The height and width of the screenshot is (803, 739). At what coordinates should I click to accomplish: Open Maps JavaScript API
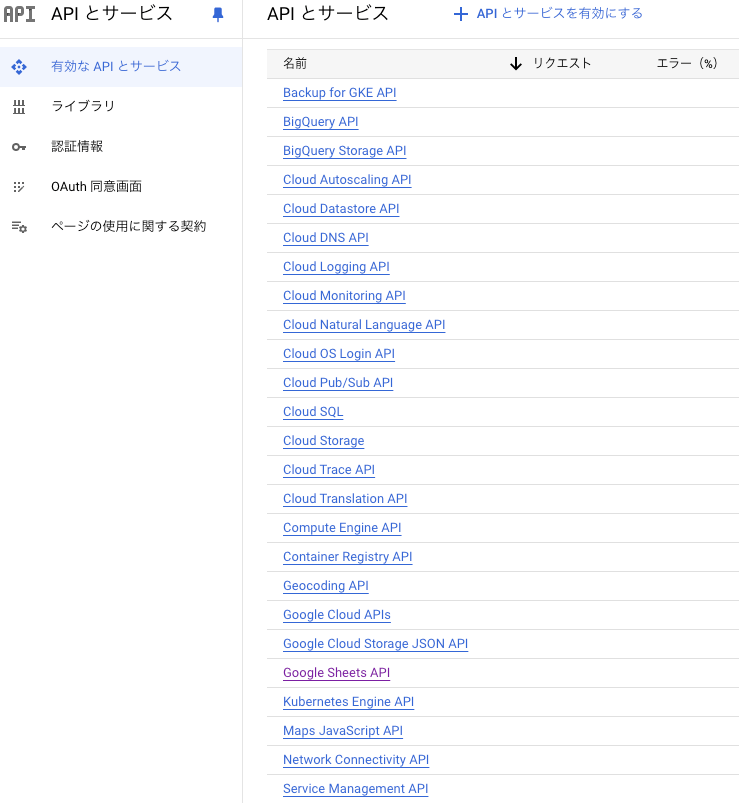(343, 731)
